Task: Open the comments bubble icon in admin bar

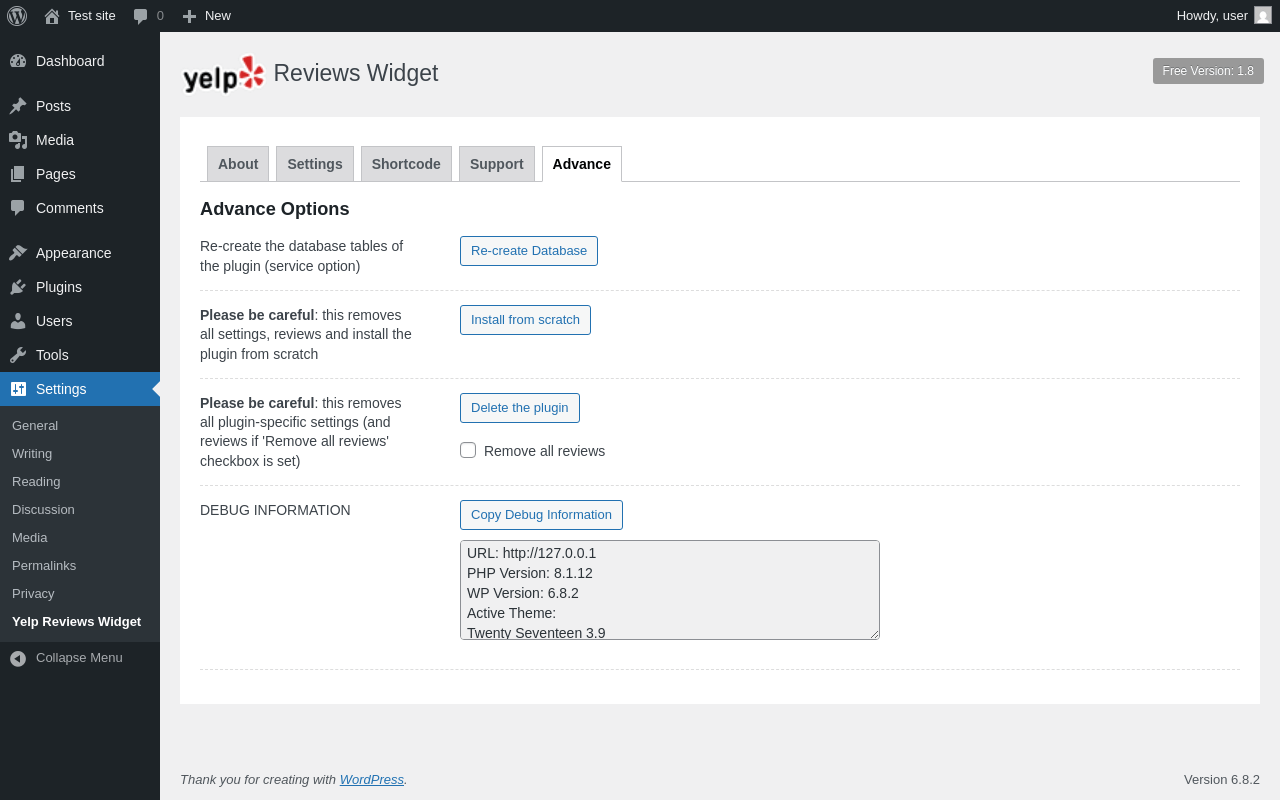Action: pyautogui.click(x=140, y=16)
